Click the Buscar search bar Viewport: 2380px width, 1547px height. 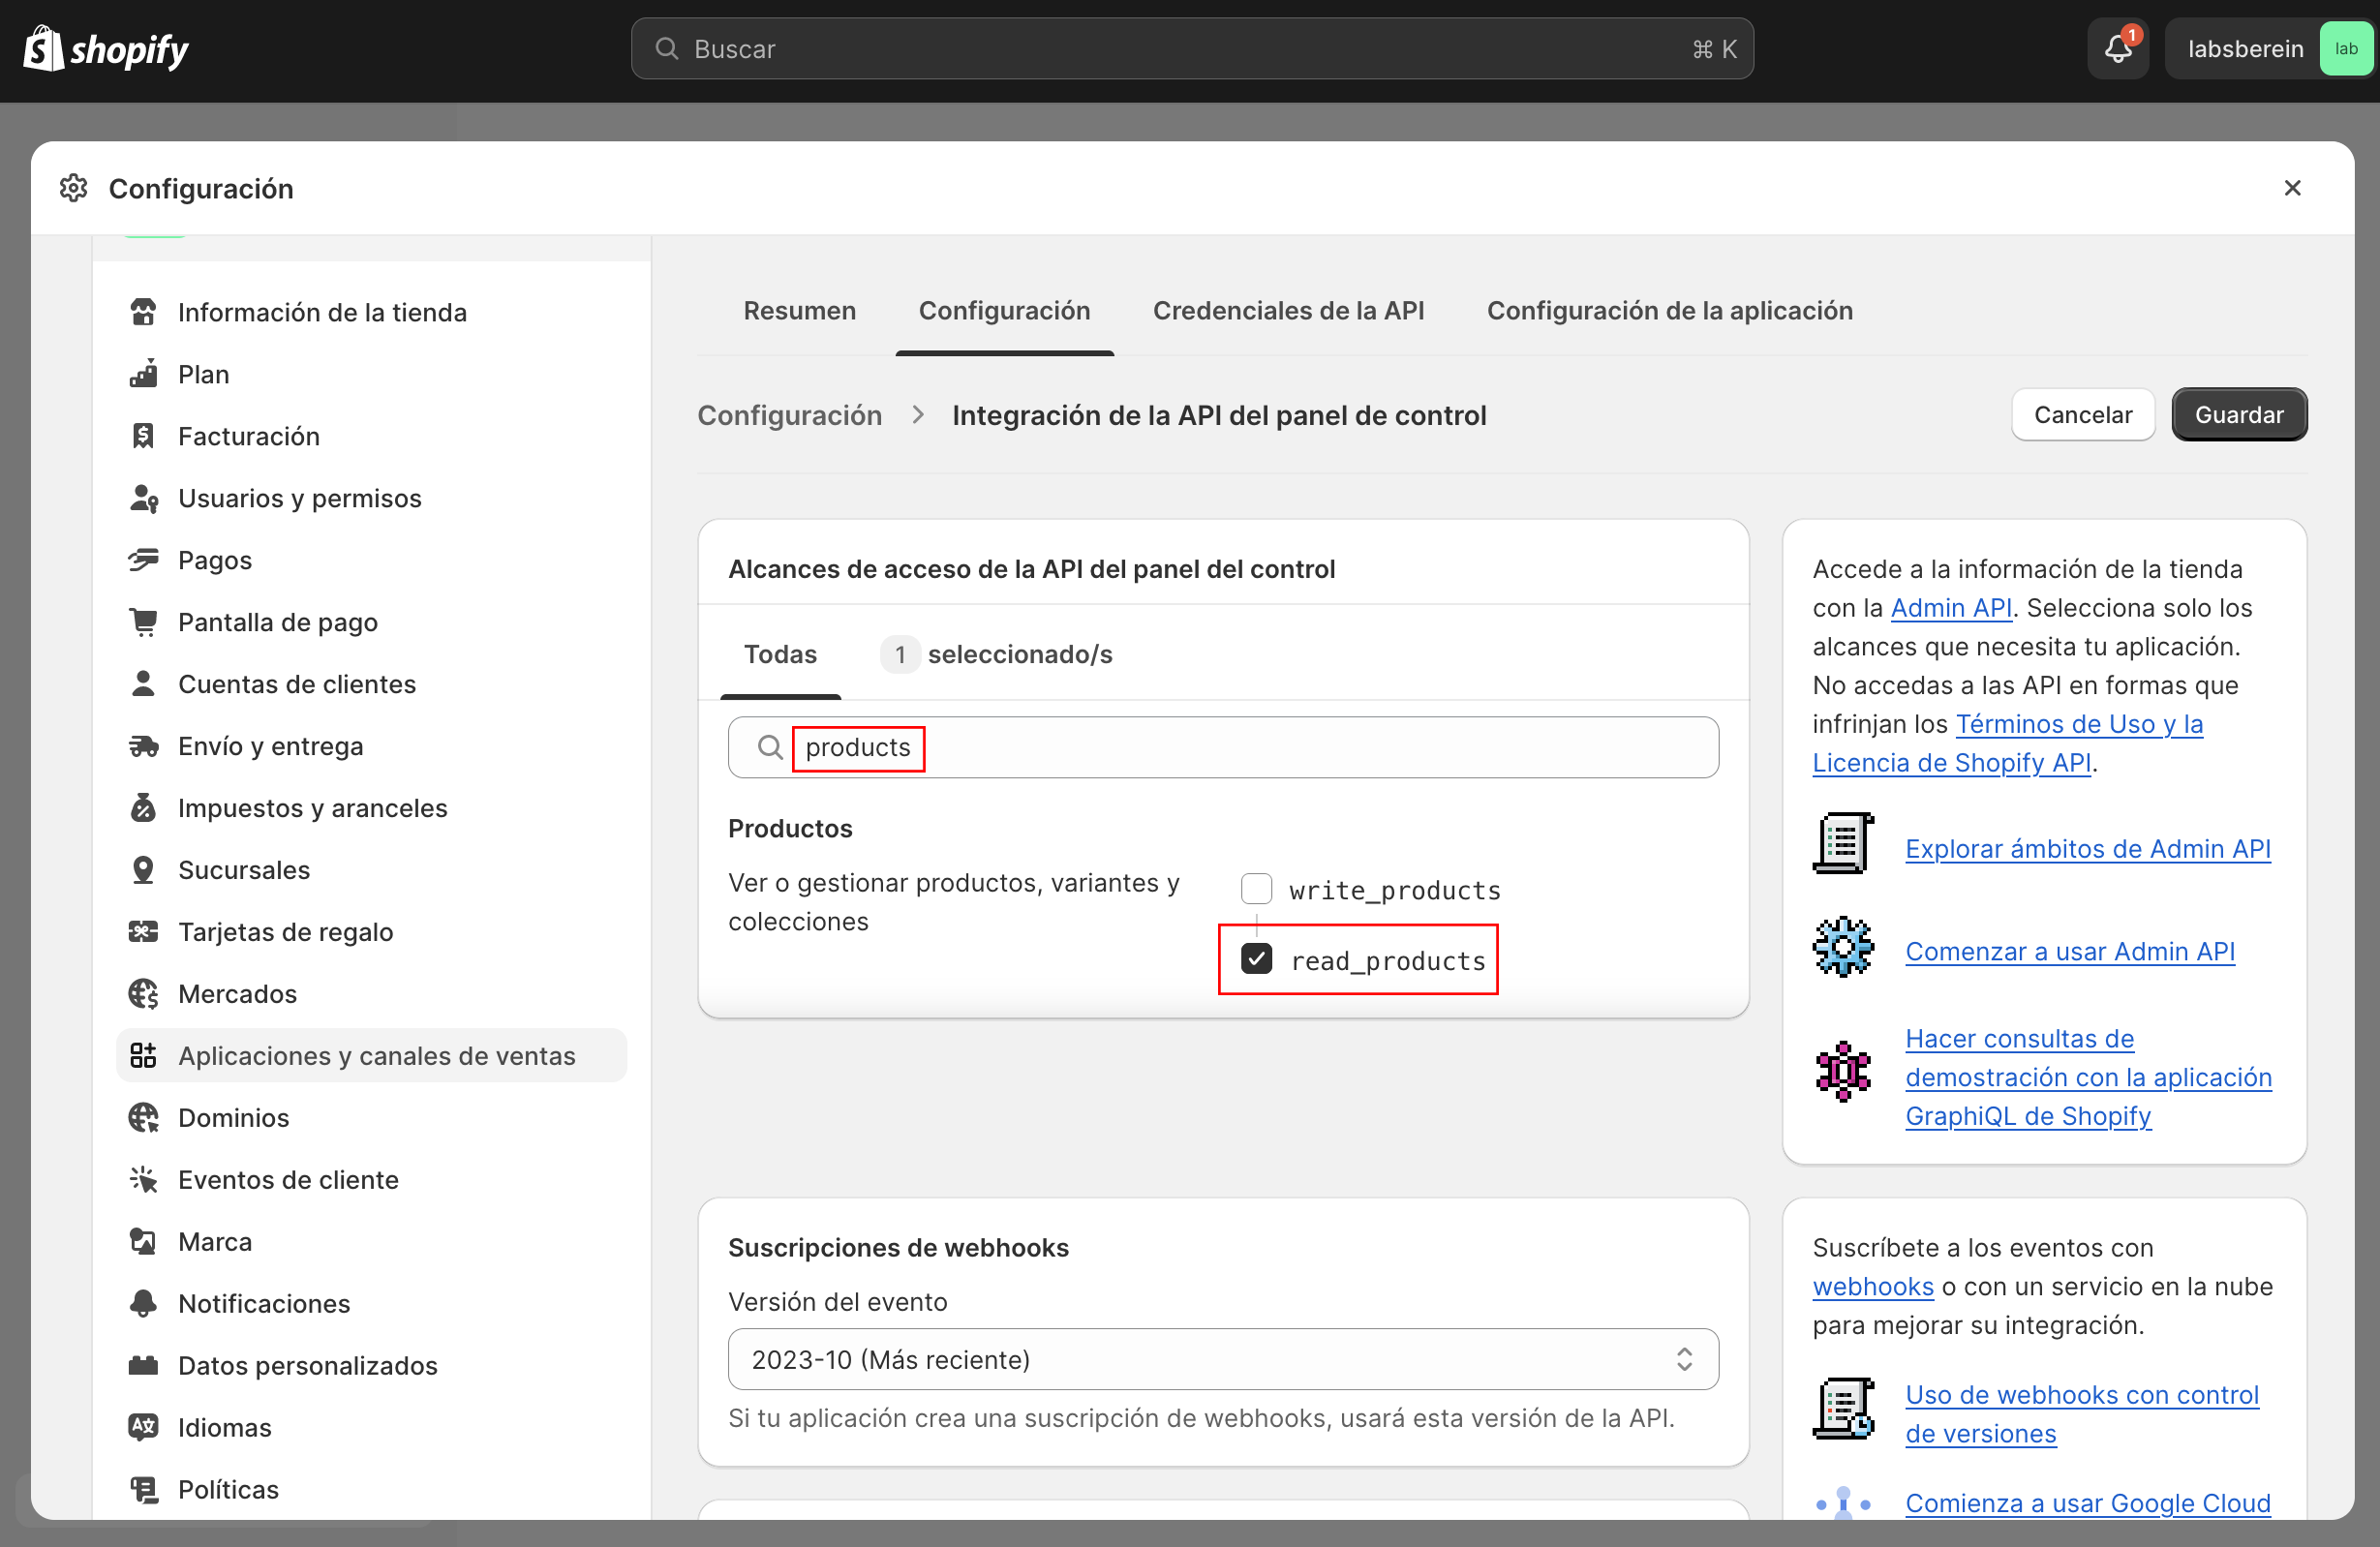(1190, 48)
